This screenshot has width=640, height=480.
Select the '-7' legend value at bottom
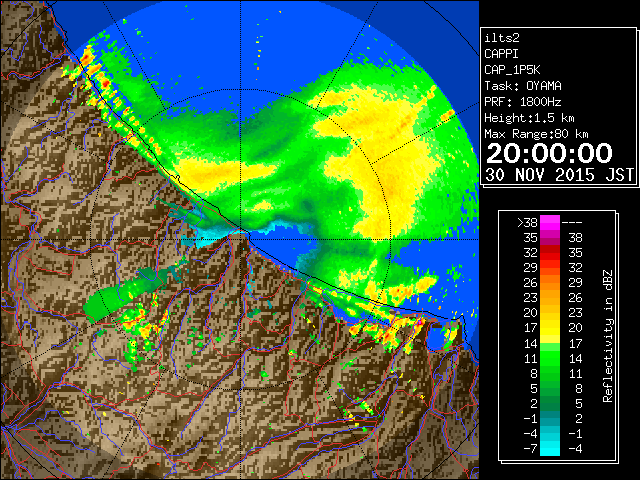coord(530,449)
